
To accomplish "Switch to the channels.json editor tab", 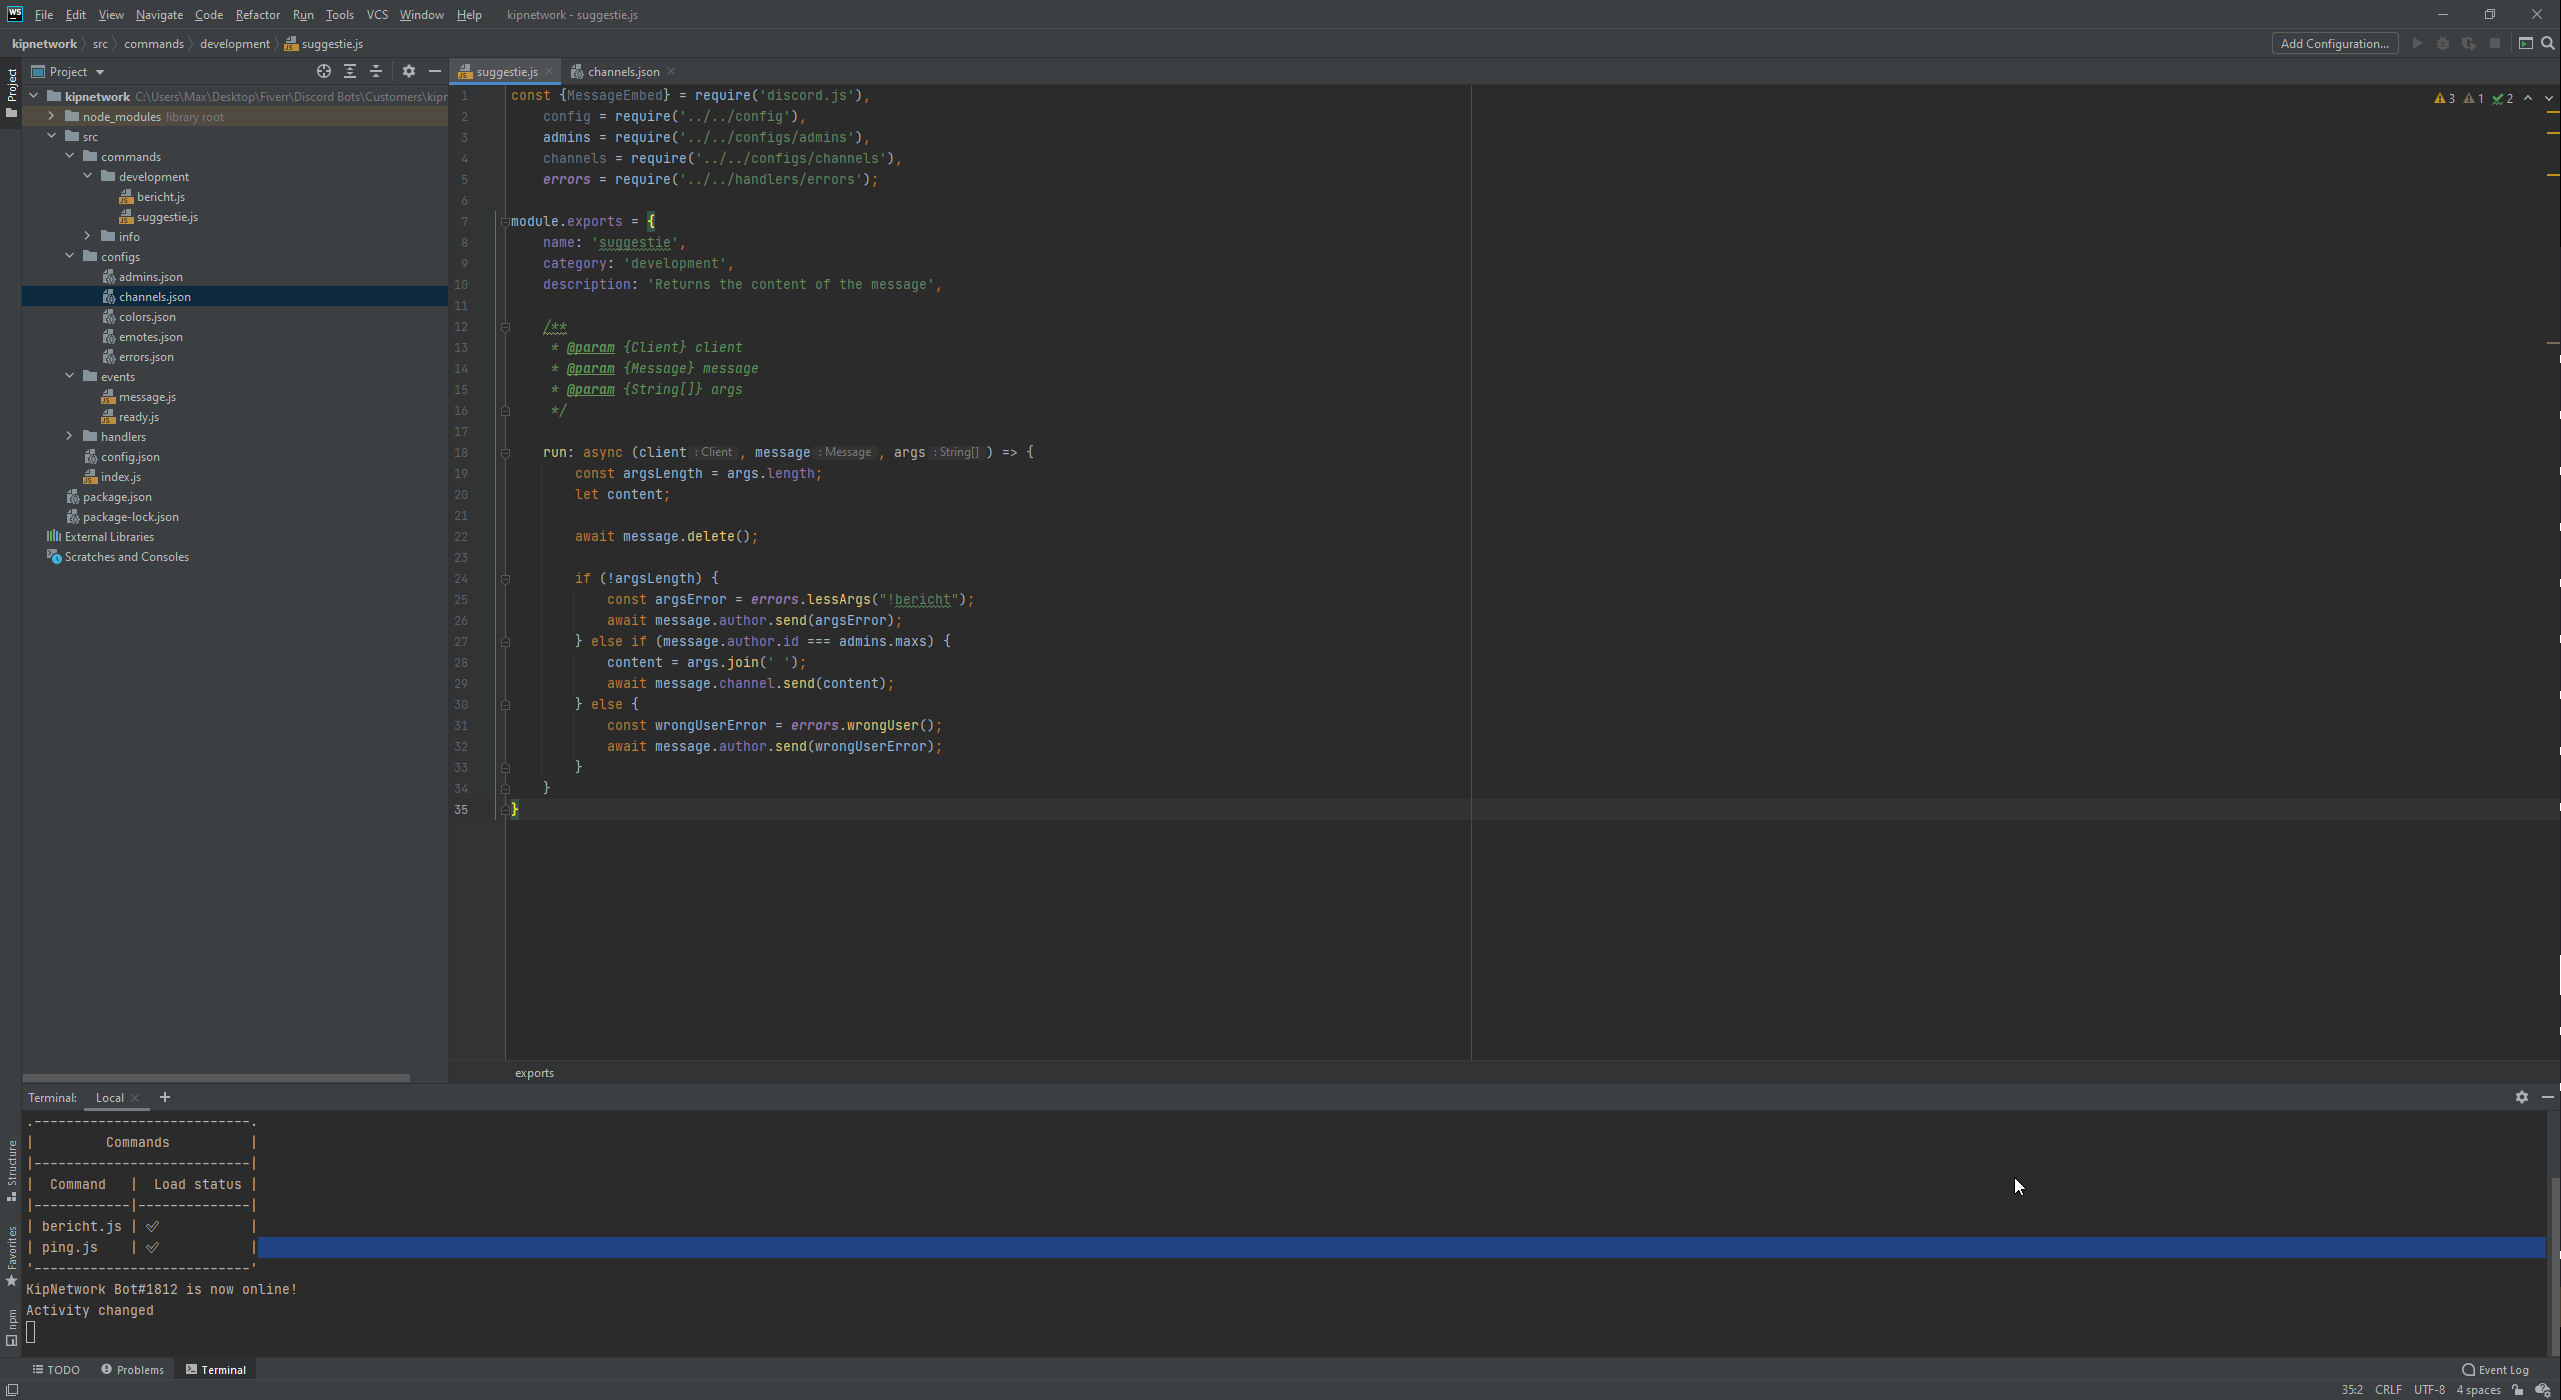I will tap(622, 71).
